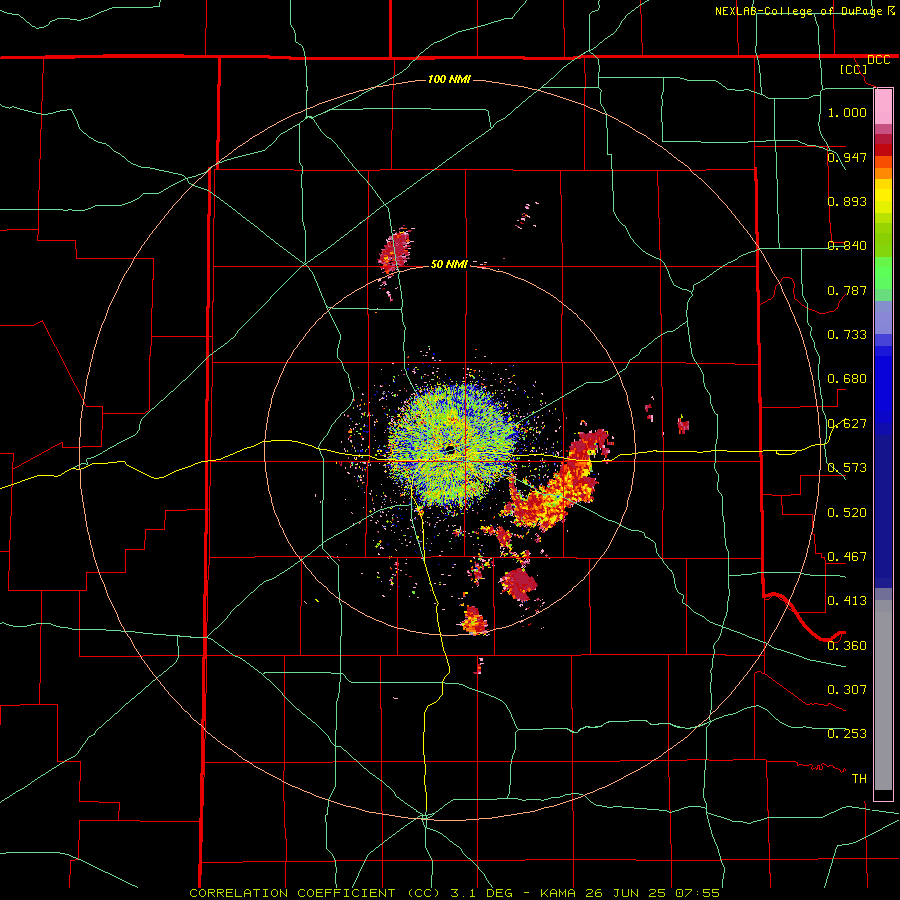Click the DCC label above the legend
Image resolution: width=900 pixels, height=900 pixels.
click(878, 60)
